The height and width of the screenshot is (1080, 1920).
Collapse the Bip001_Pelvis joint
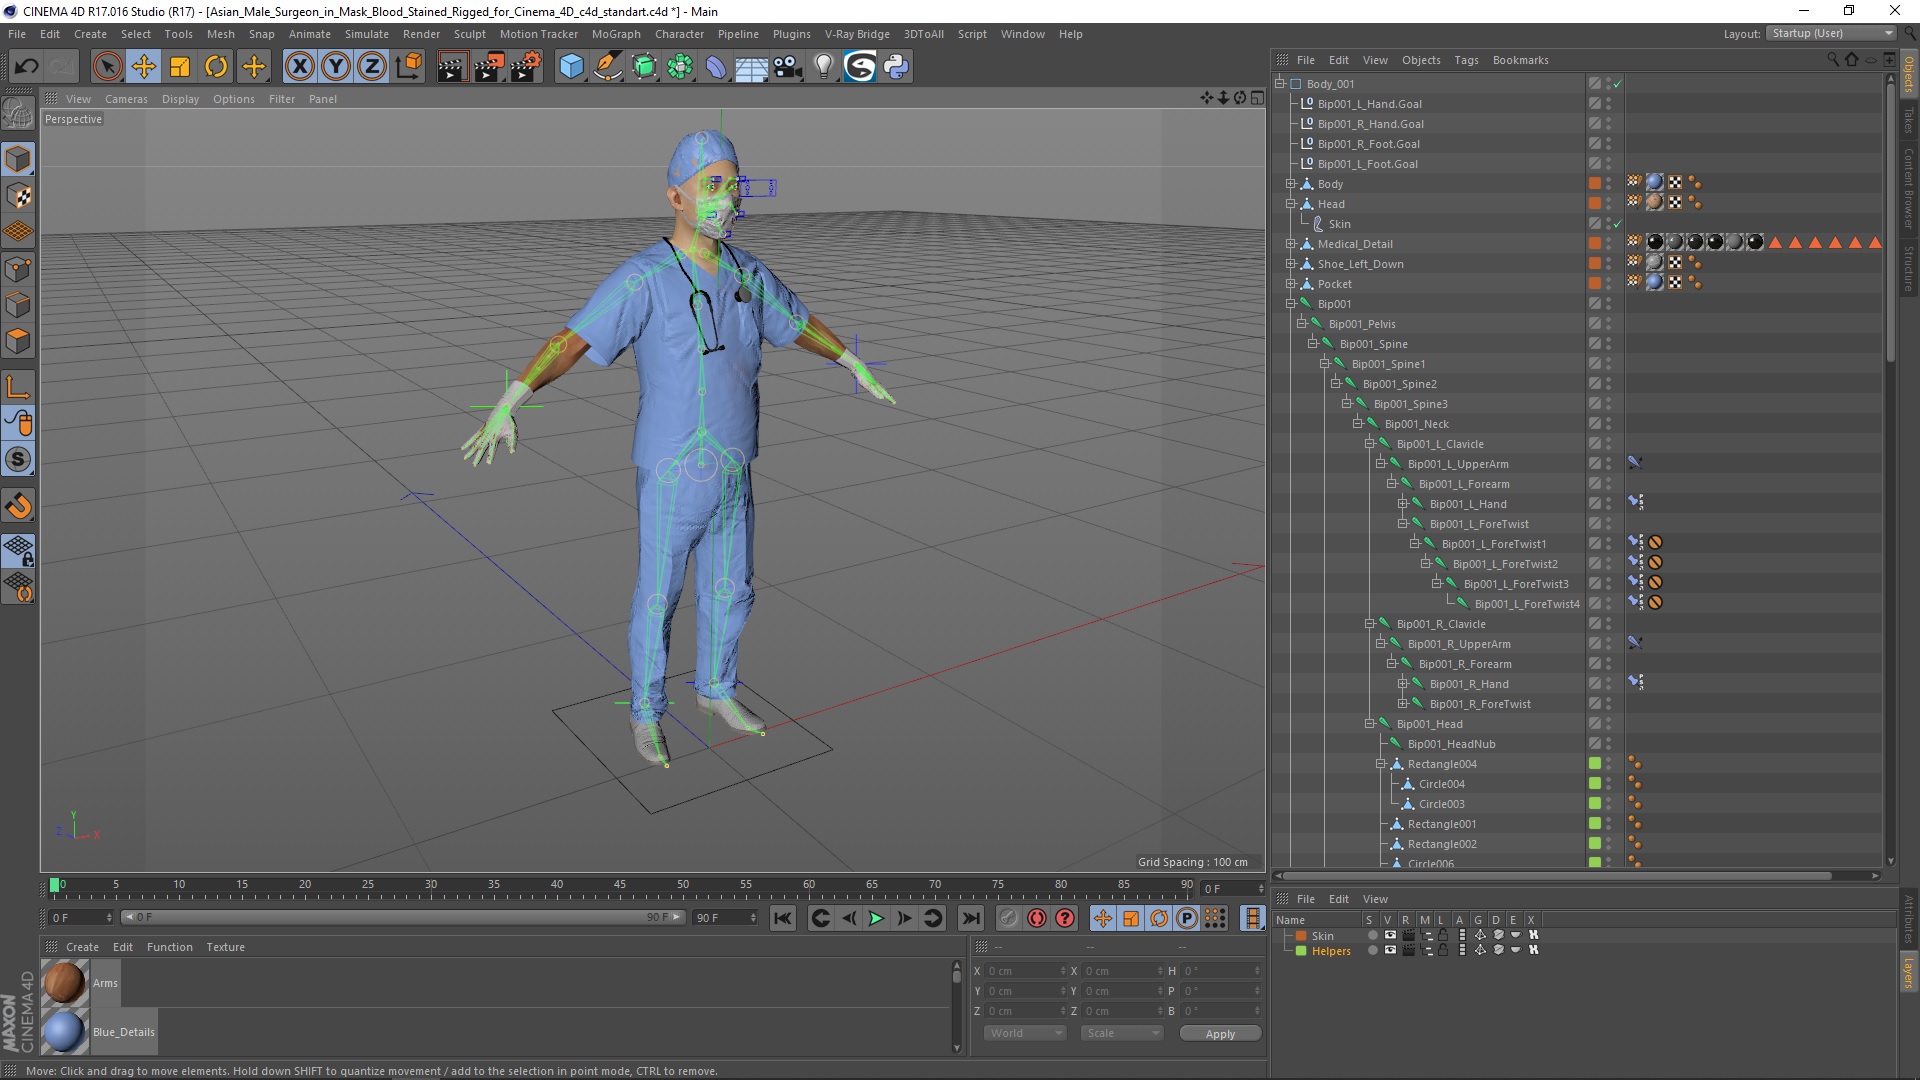click(x=1302, y=324)
